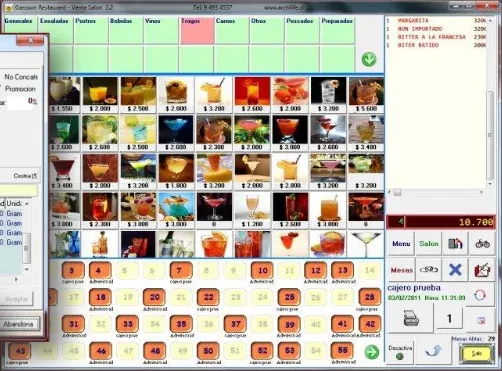Select occupied table 10
The image size is (502, 371).
coord(262,271)
